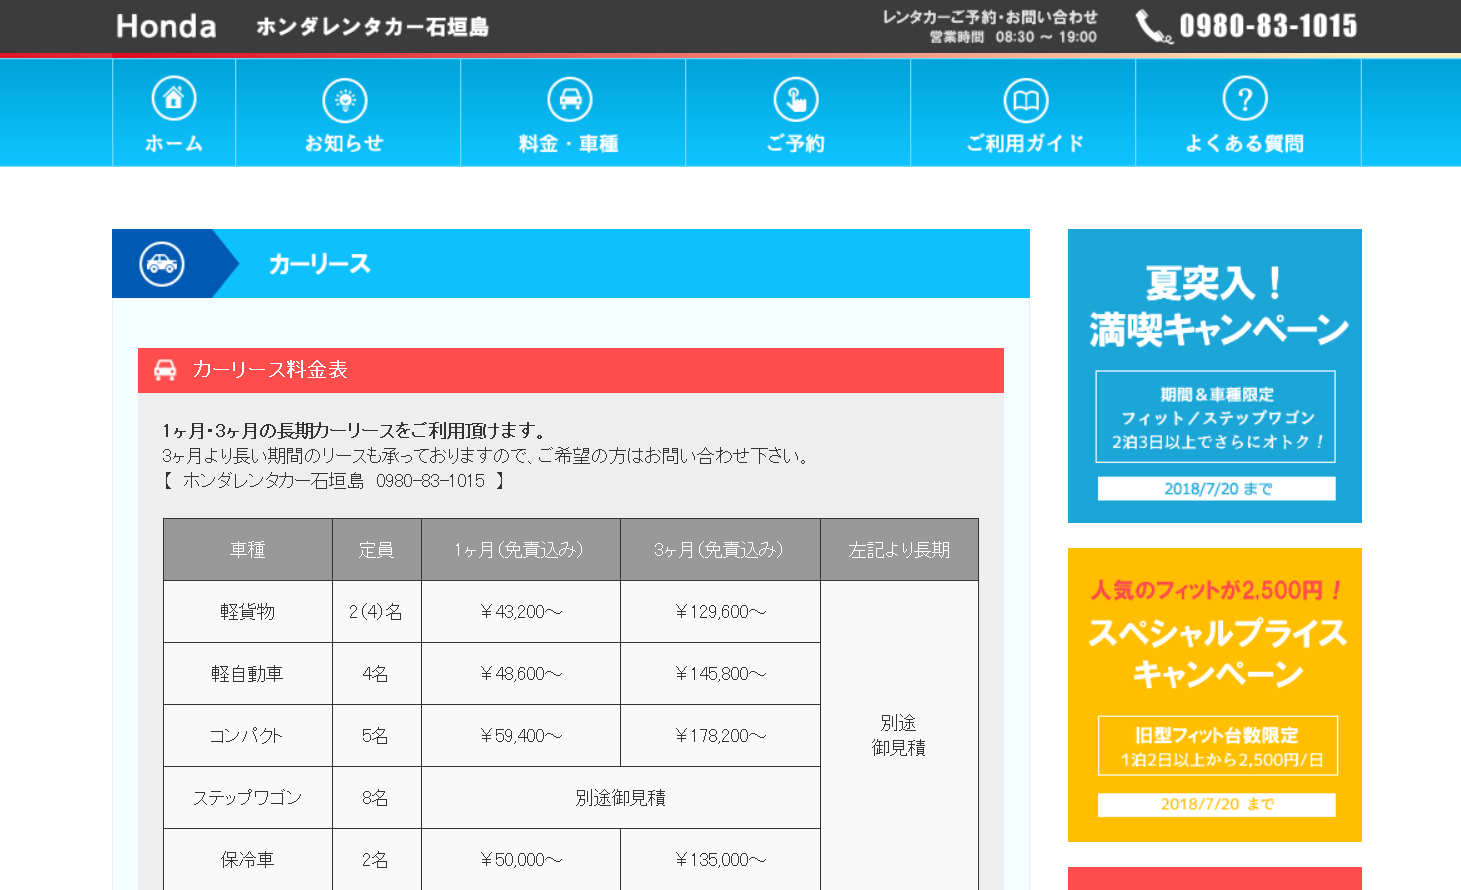The image size is (1461, 890).
Task: Click the ￥48,600～ price cell
Action: 521,674
